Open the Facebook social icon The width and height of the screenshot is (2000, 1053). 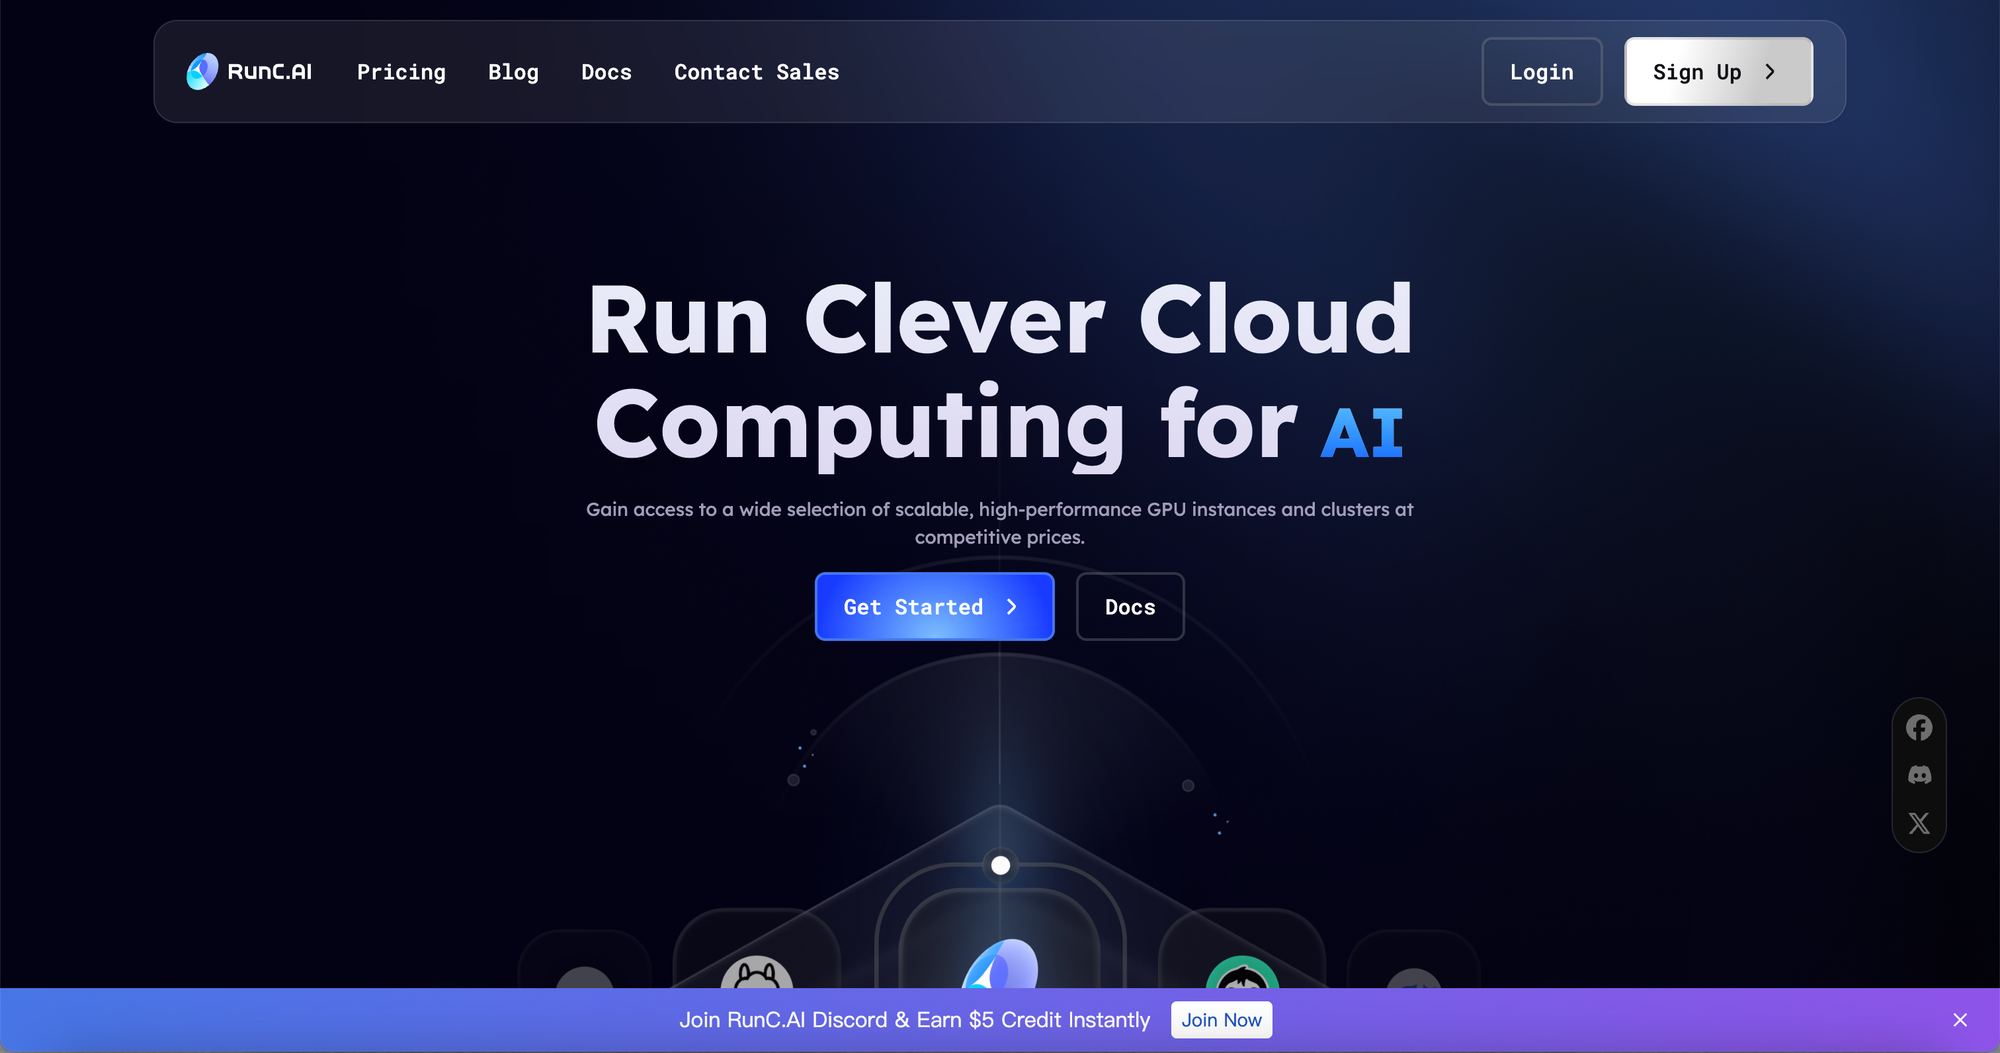(x=1919, y=728)
